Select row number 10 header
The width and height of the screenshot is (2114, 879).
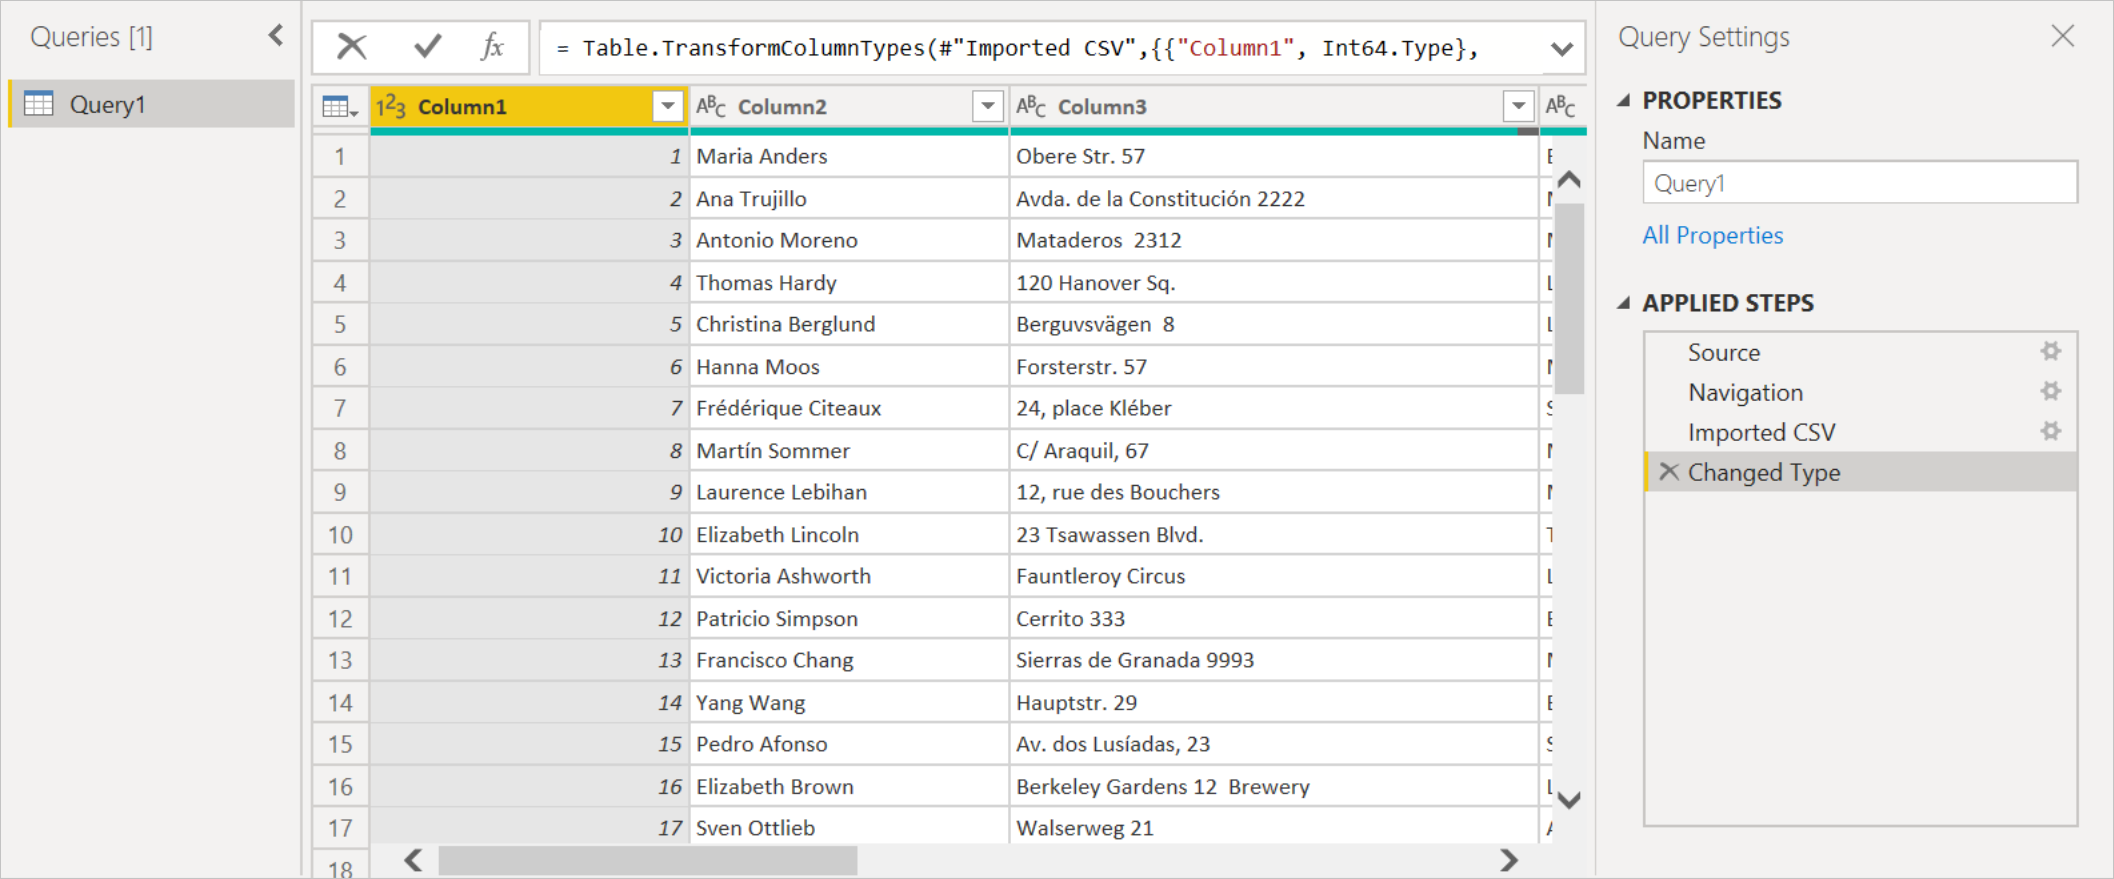click(x=340, y=534)
